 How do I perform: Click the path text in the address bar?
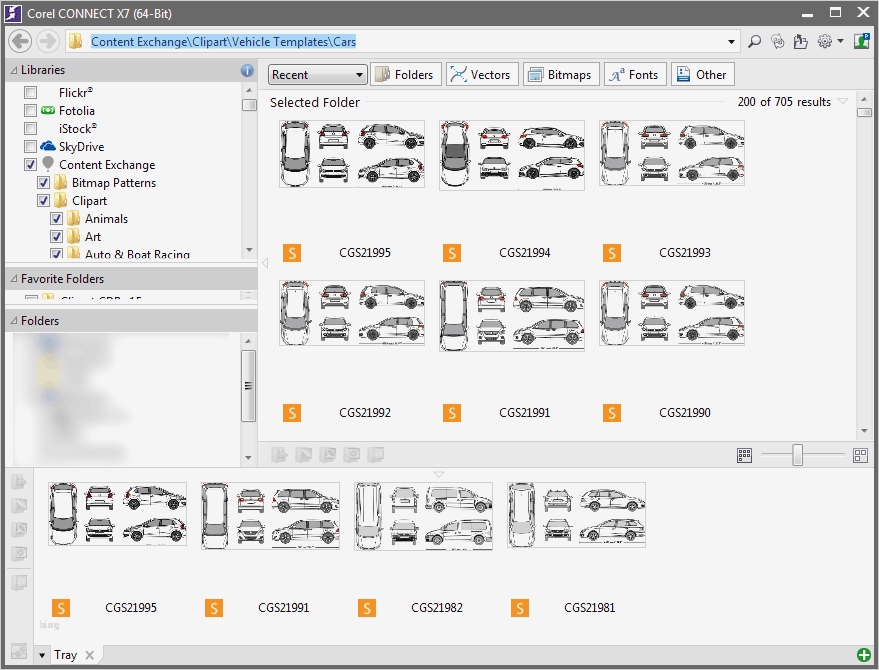[x=223, y=42]
